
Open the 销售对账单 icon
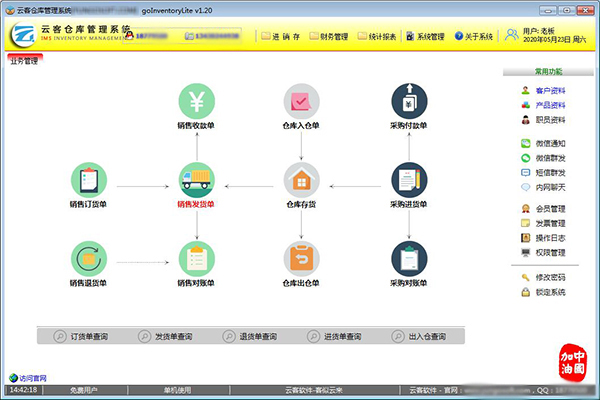[x=197, y=259]
